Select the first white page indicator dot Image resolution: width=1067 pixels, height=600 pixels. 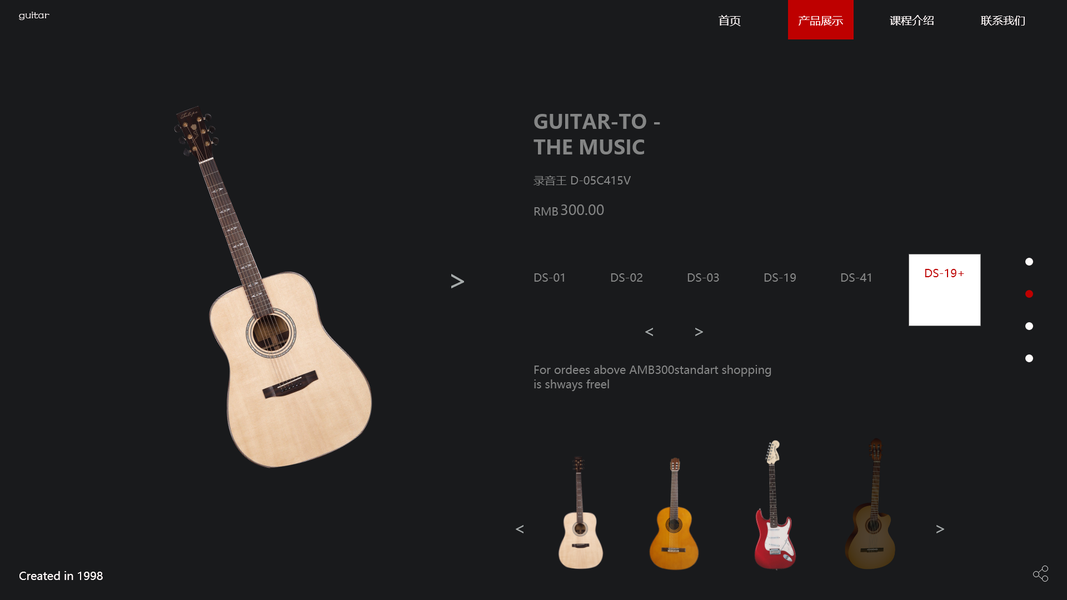click(1029, 262)
